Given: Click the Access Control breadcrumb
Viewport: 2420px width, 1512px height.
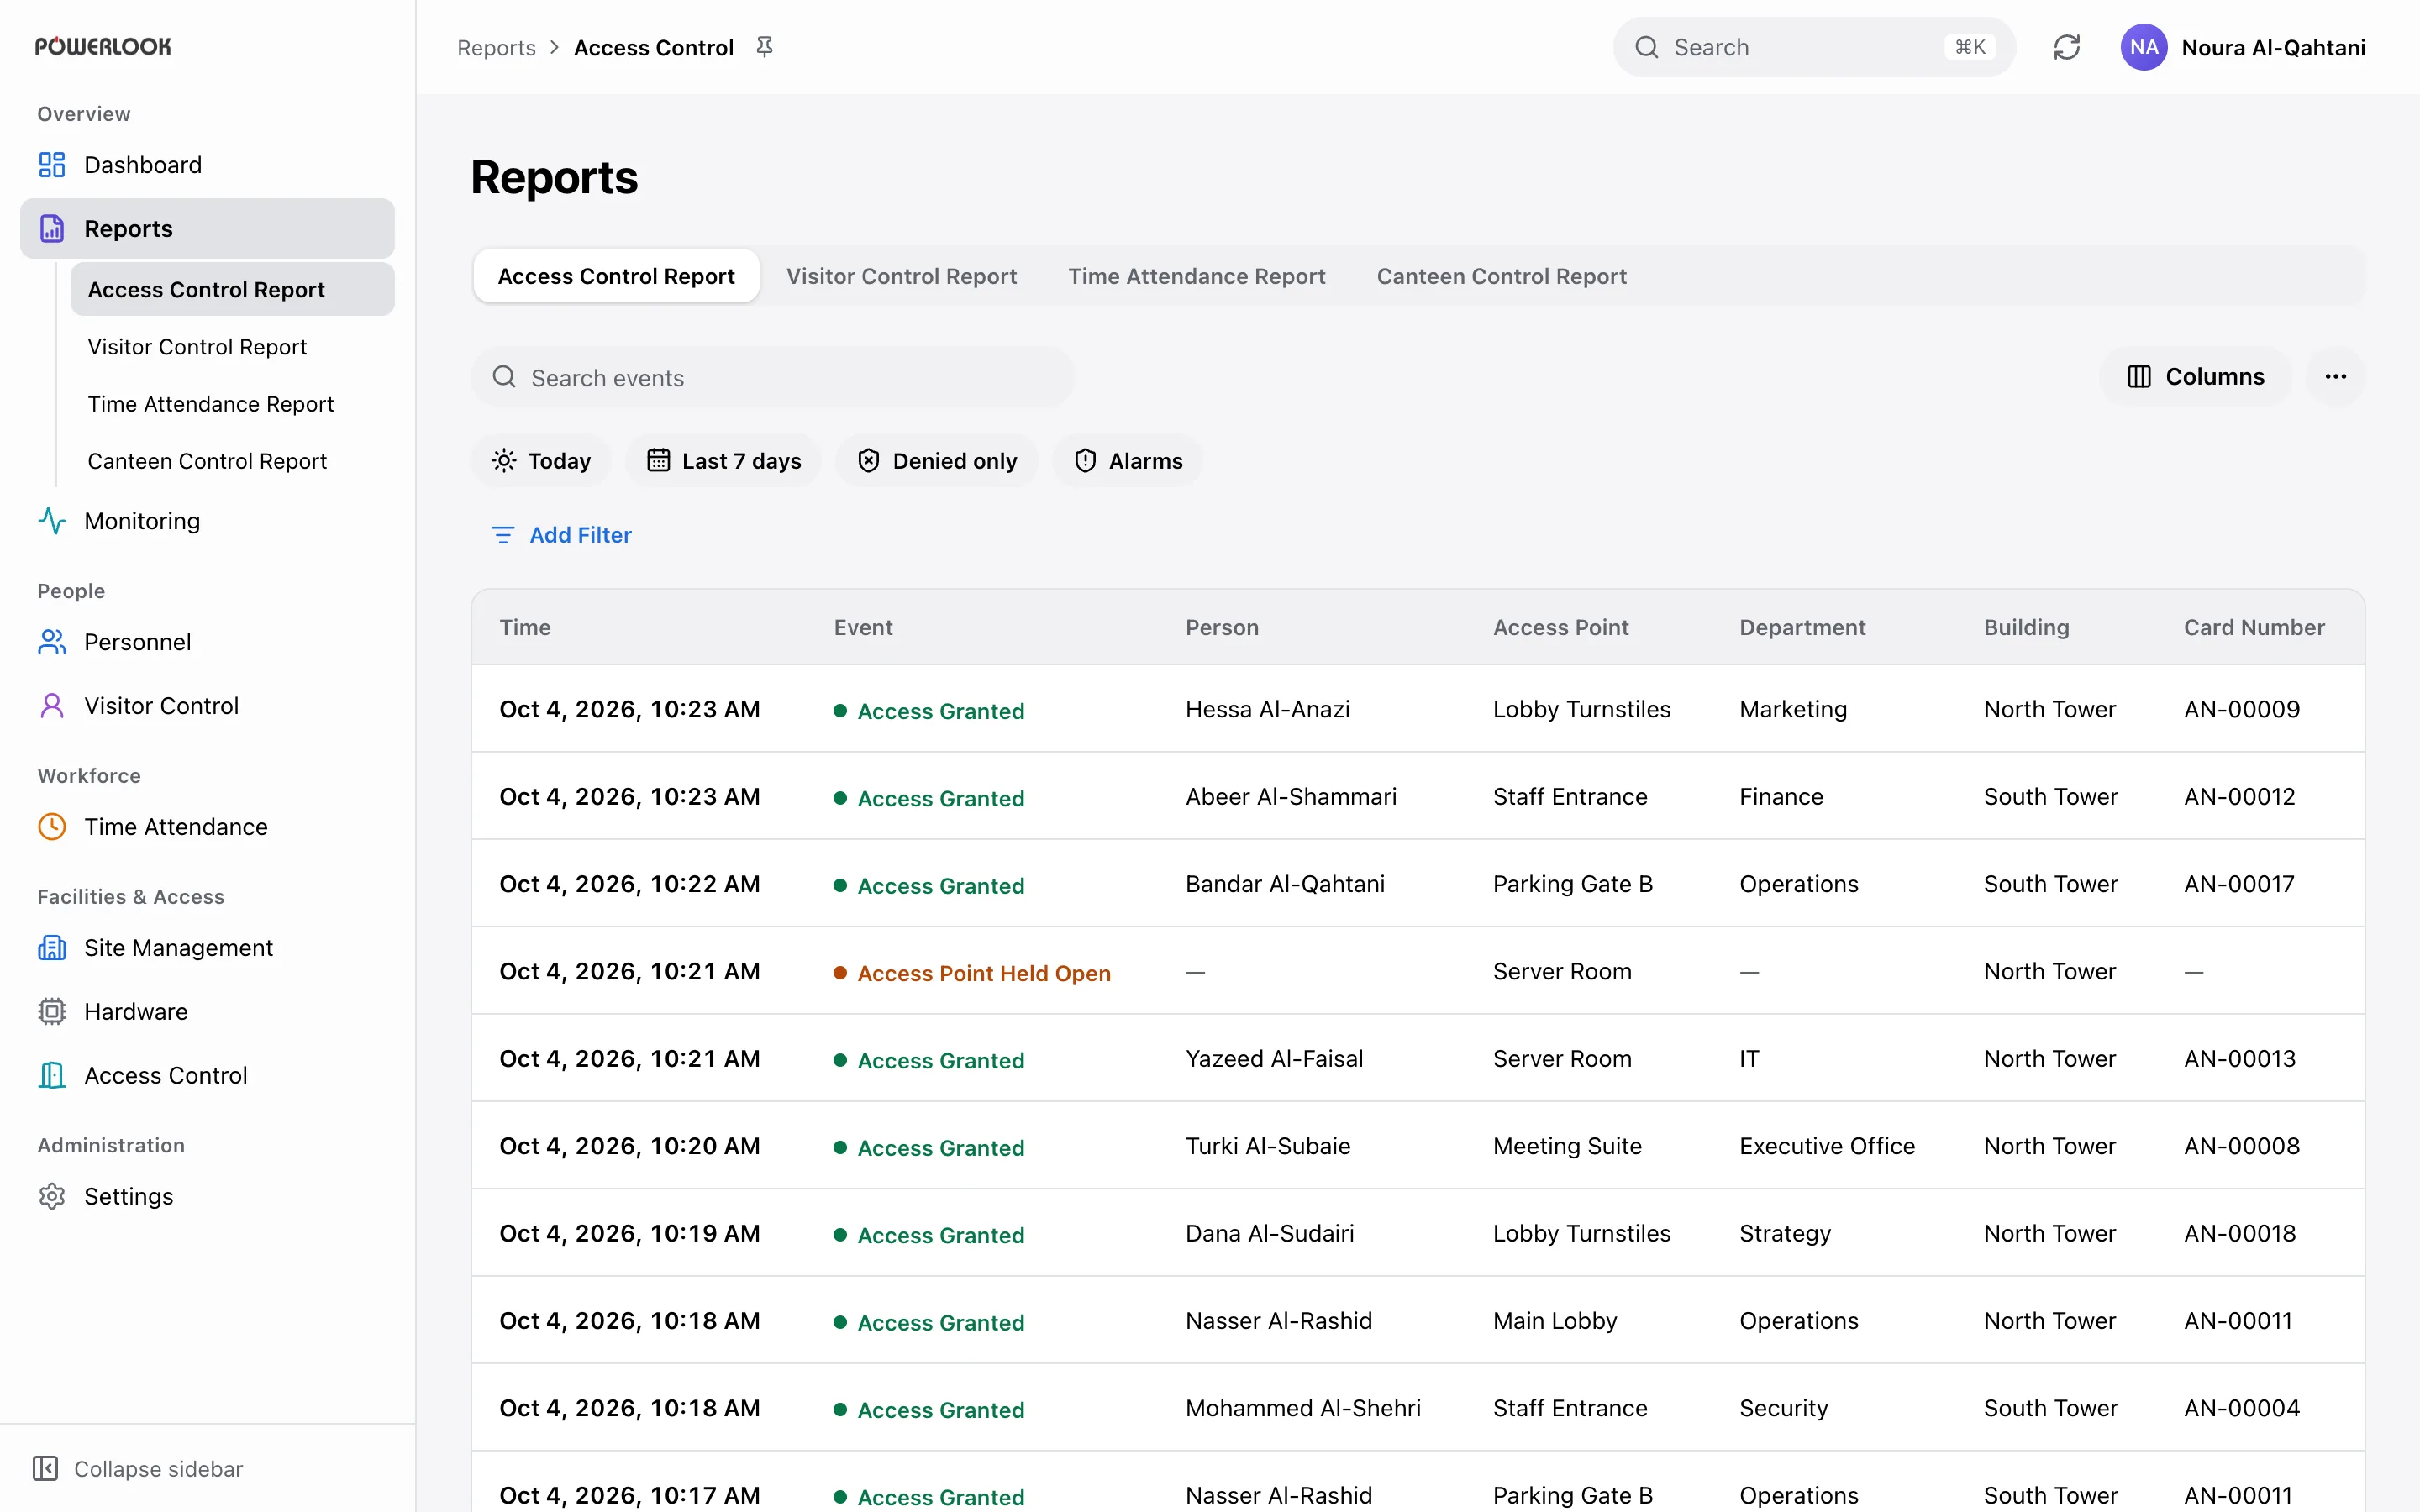Looking at the screenshot, I should tap(653, 48).
